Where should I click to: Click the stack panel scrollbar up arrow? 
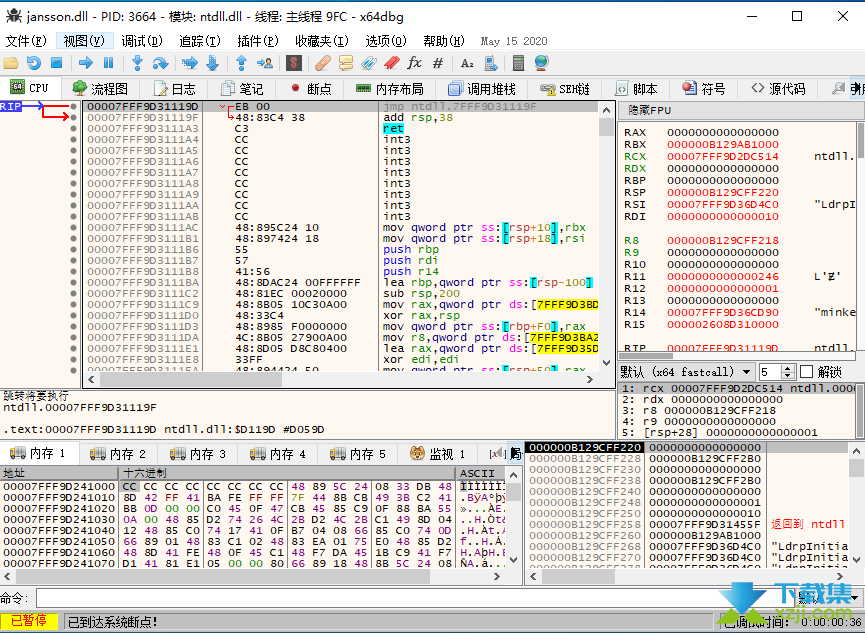pos(856,451)
